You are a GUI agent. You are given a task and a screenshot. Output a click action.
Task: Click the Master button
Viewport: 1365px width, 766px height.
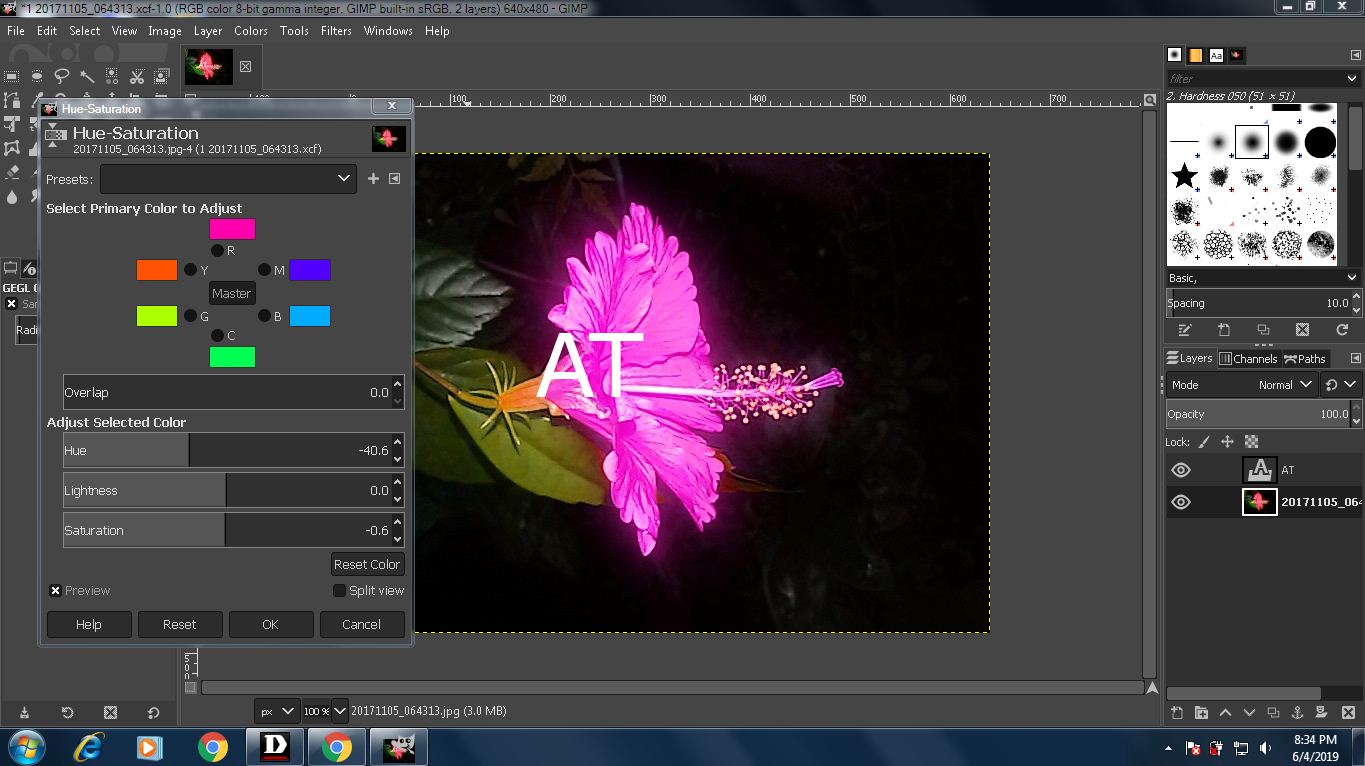[231, 293]
